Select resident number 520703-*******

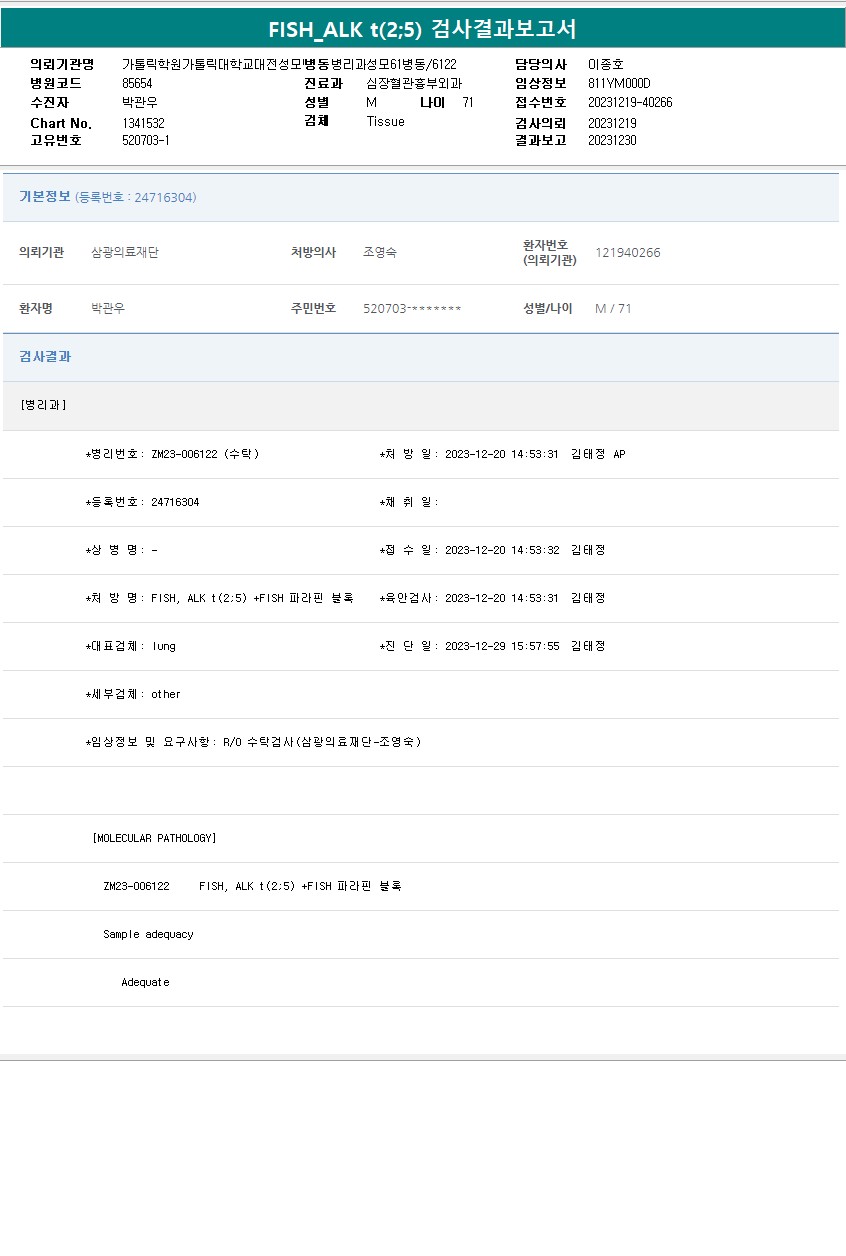[412, 309]
